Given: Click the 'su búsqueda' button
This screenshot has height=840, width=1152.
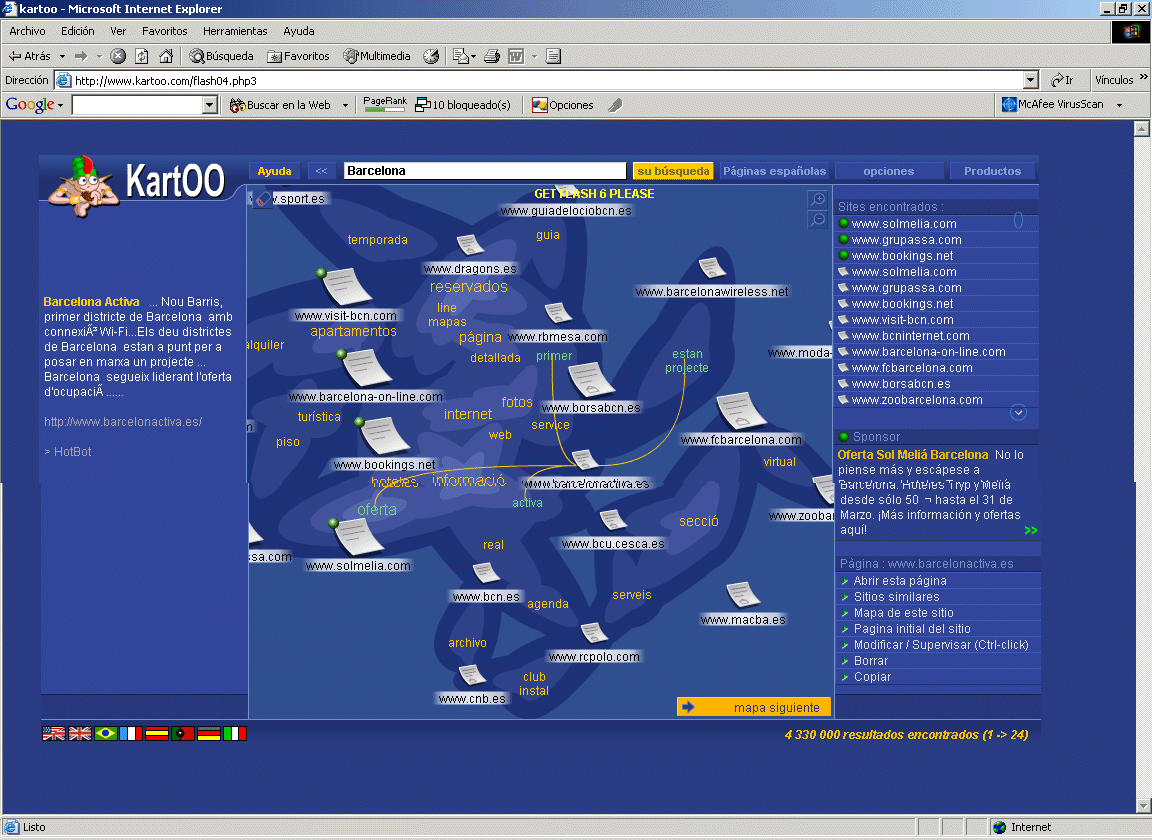Looking at the screenshot, I should [673, 171].
